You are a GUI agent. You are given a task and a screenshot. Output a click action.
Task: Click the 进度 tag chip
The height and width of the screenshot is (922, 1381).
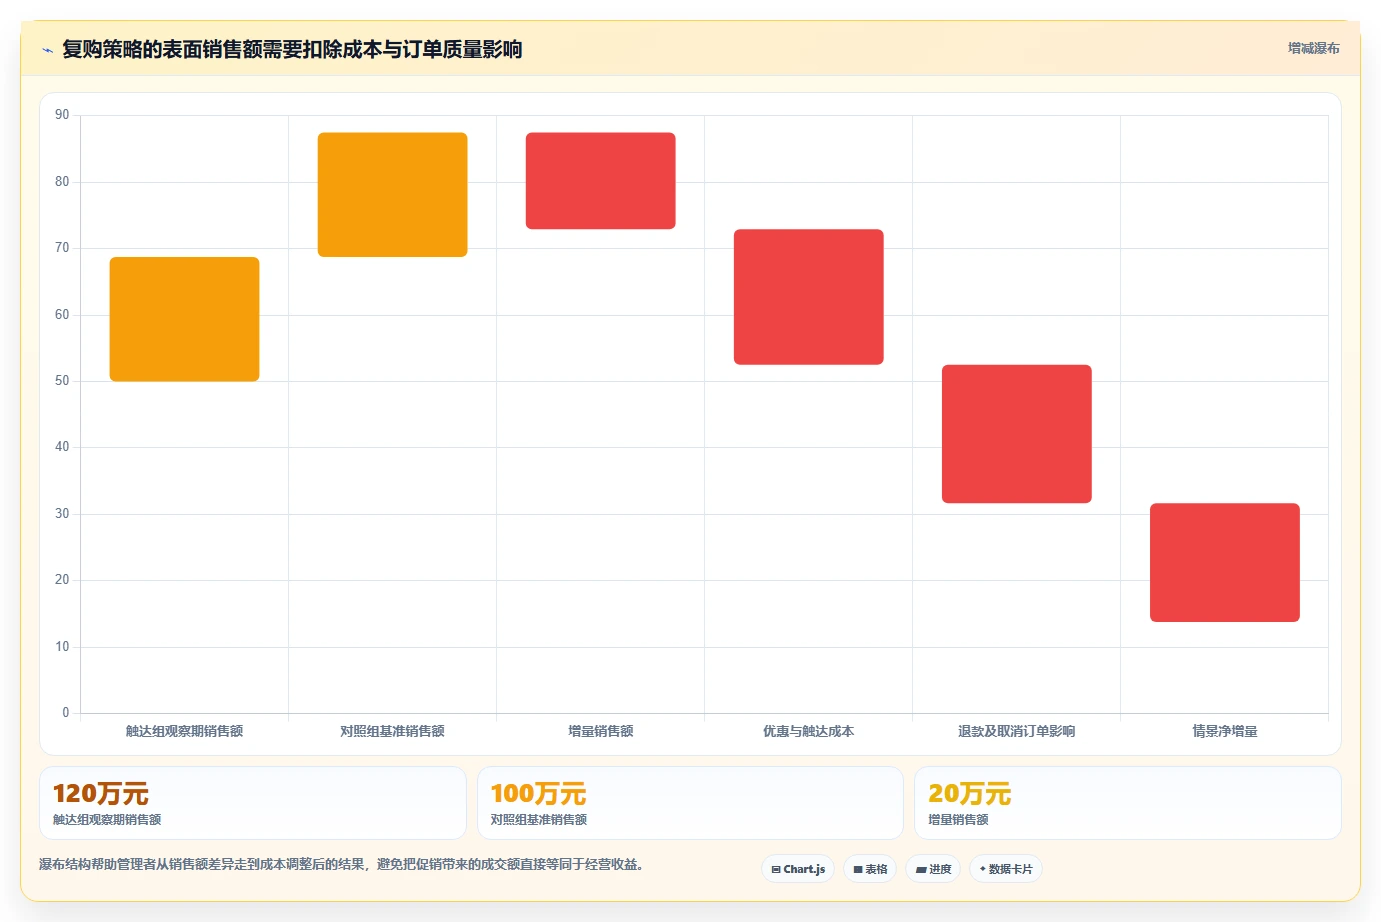coord(933,869)
